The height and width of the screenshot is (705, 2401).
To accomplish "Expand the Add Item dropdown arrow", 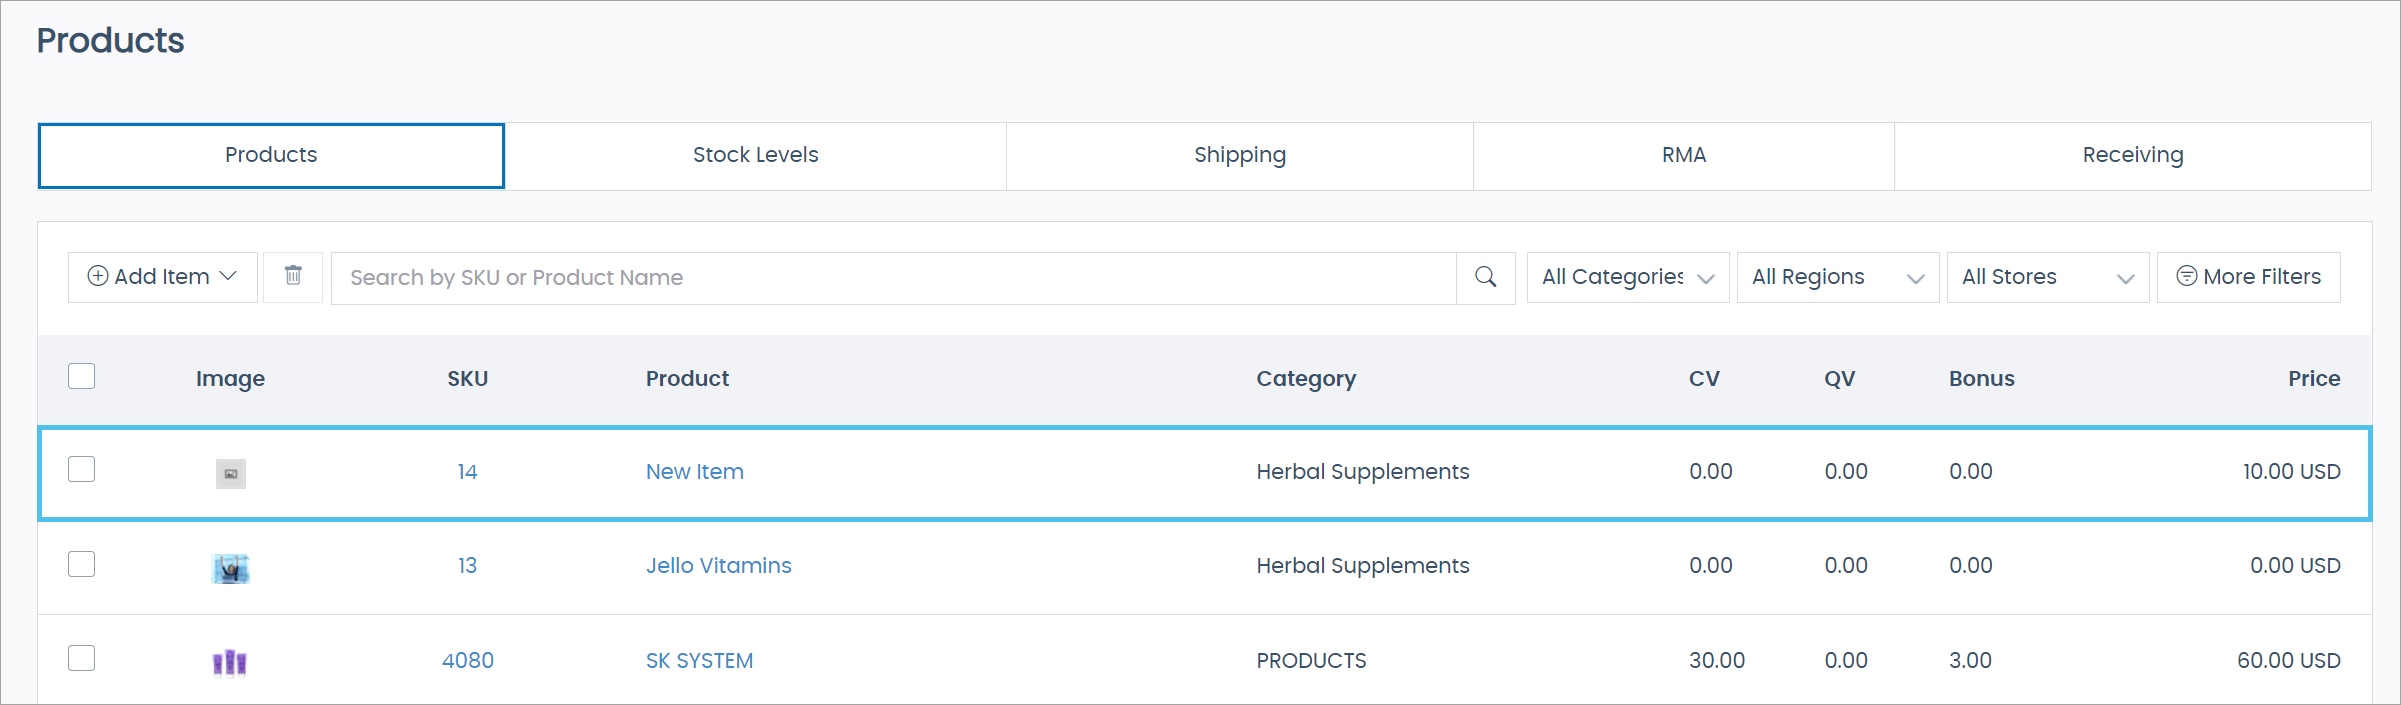I will click(x=231, y=276).
